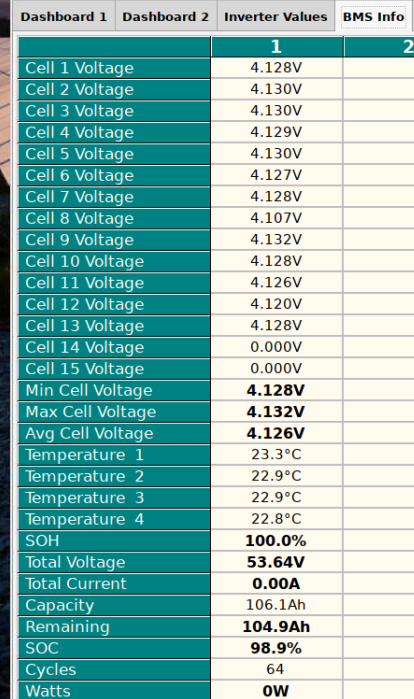Viewport: 414px width, 699px height.
Task: Open the Dashboard 2 tab
Action: 166,17
